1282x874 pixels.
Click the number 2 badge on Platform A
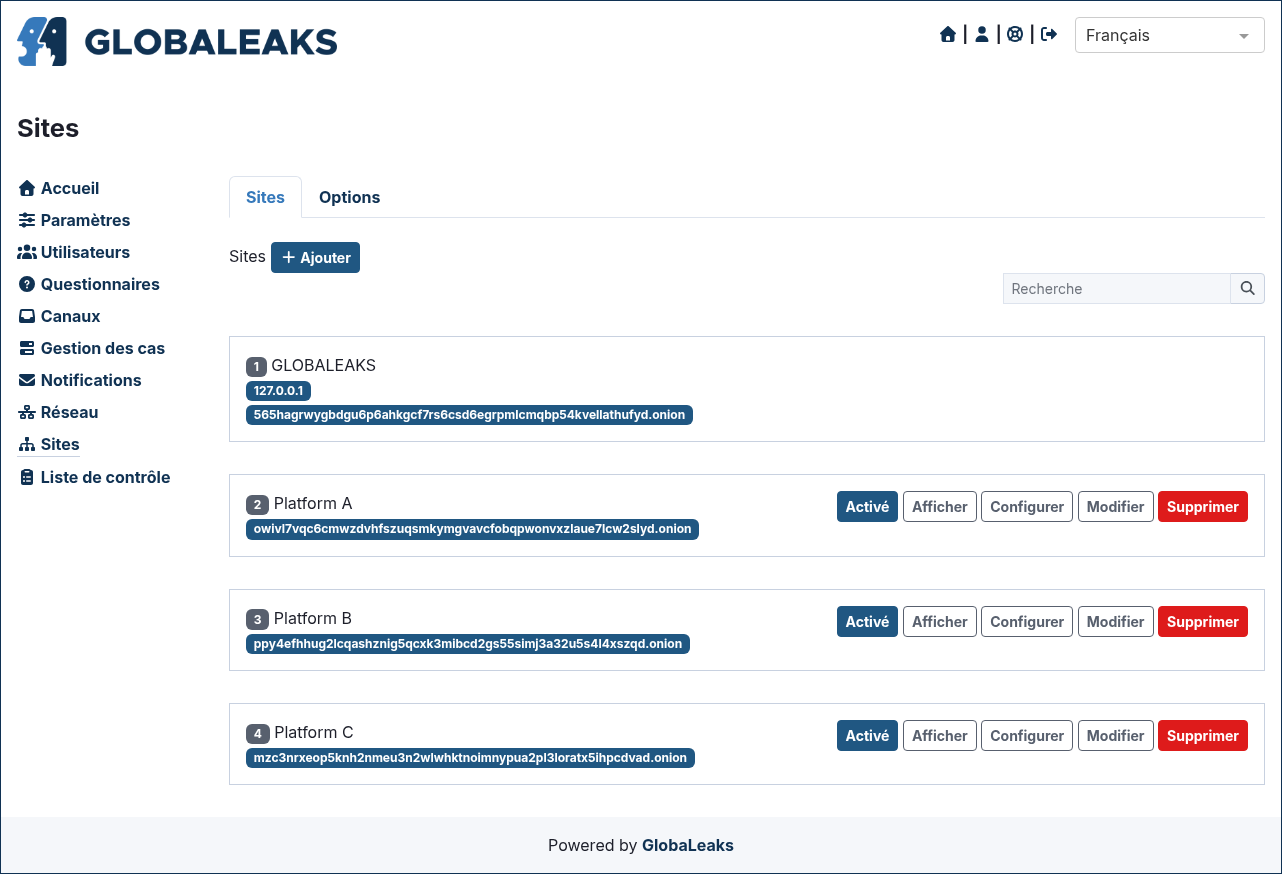point(258,504)
